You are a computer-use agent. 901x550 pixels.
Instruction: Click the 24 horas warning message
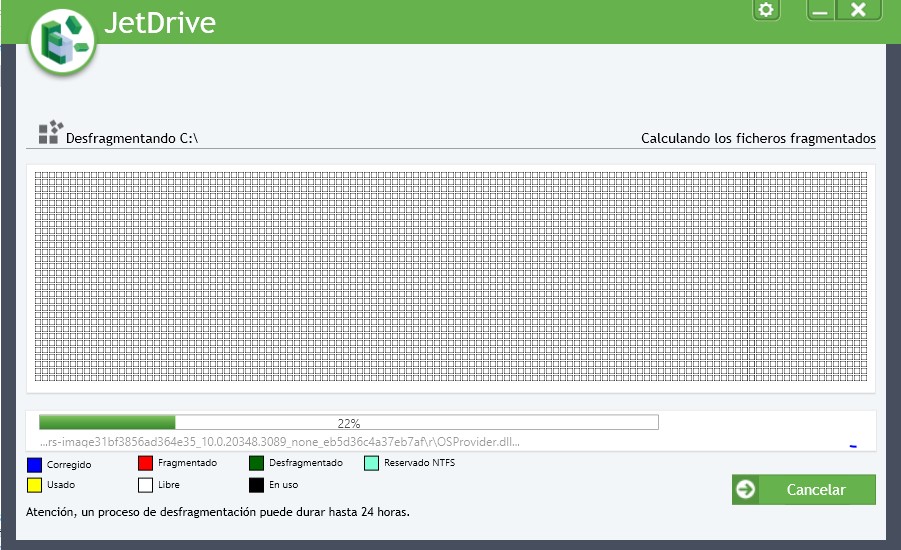[217, 512]
